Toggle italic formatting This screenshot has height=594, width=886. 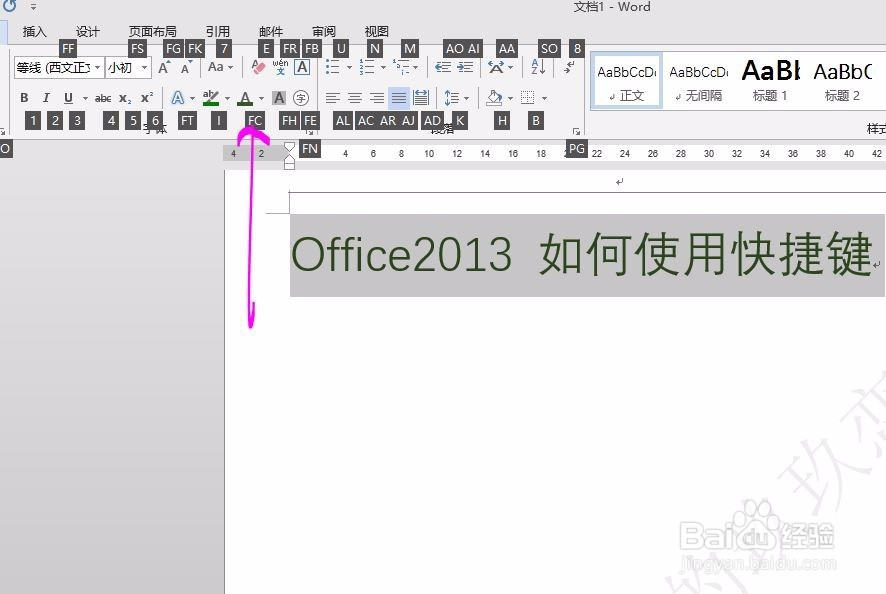(x=46, y=98)
